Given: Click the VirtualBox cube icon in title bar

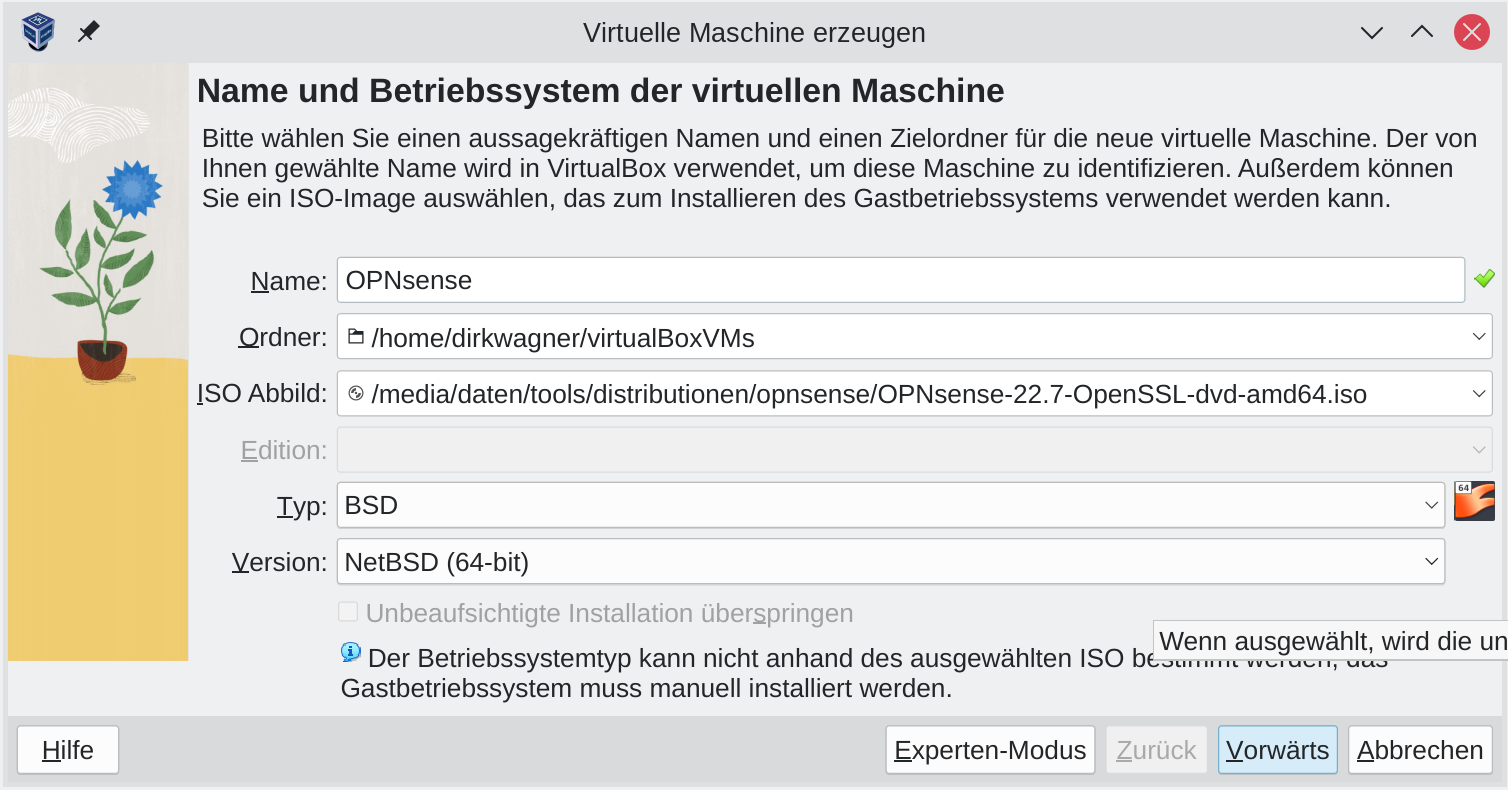Looking at the screenshot, I should coord(38,32).
